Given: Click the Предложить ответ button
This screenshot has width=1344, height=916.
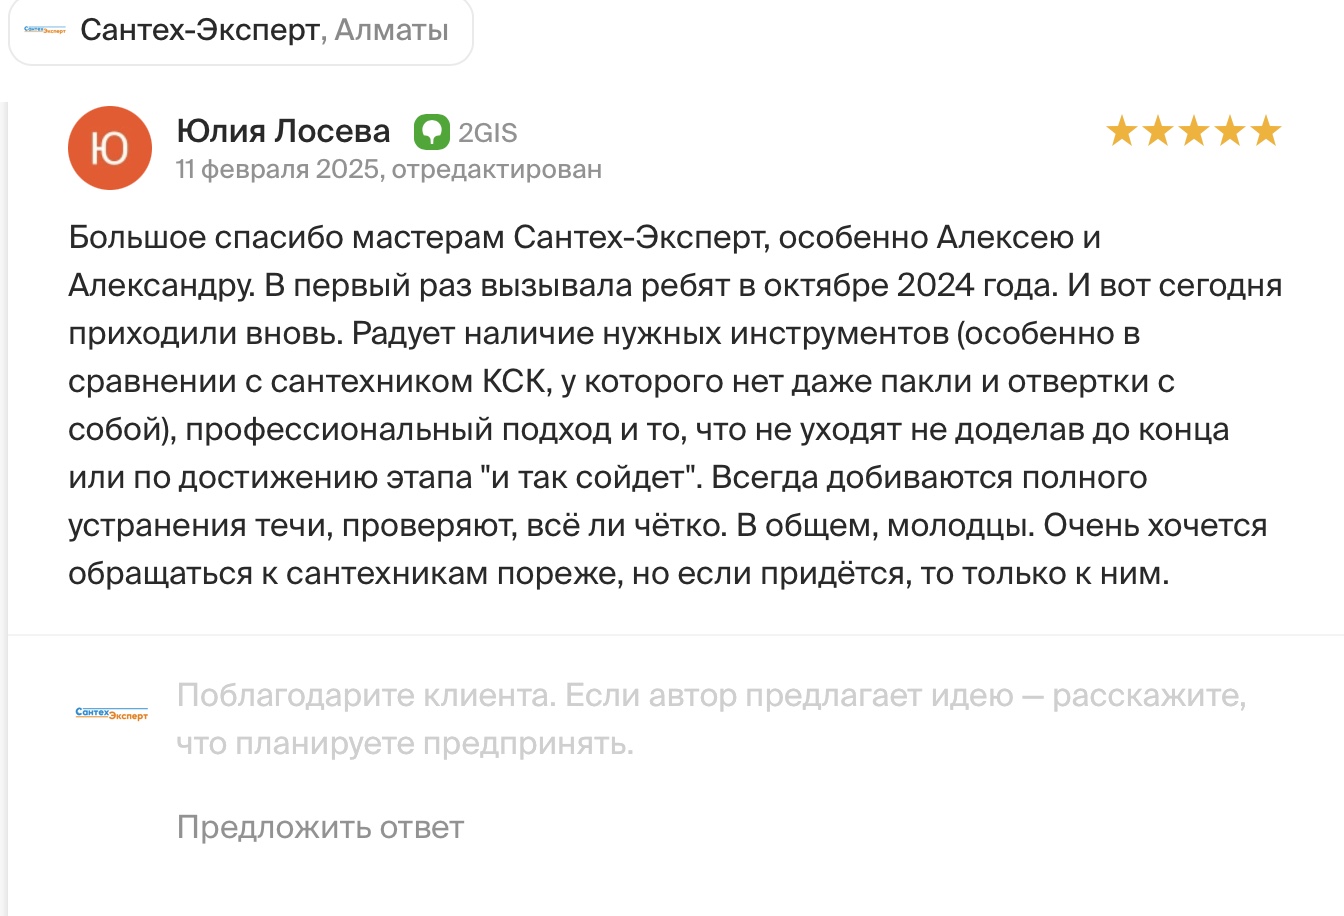Looking at the screenshot, I should tap(320, 827).
